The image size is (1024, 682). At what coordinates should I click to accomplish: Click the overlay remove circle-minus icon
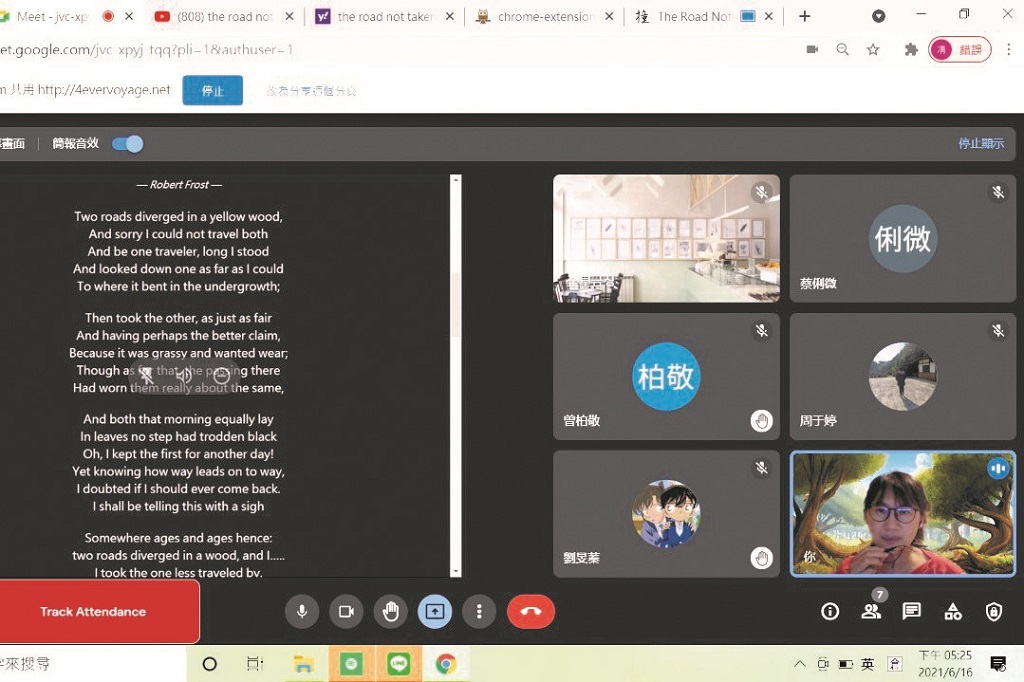click(221, 375)
